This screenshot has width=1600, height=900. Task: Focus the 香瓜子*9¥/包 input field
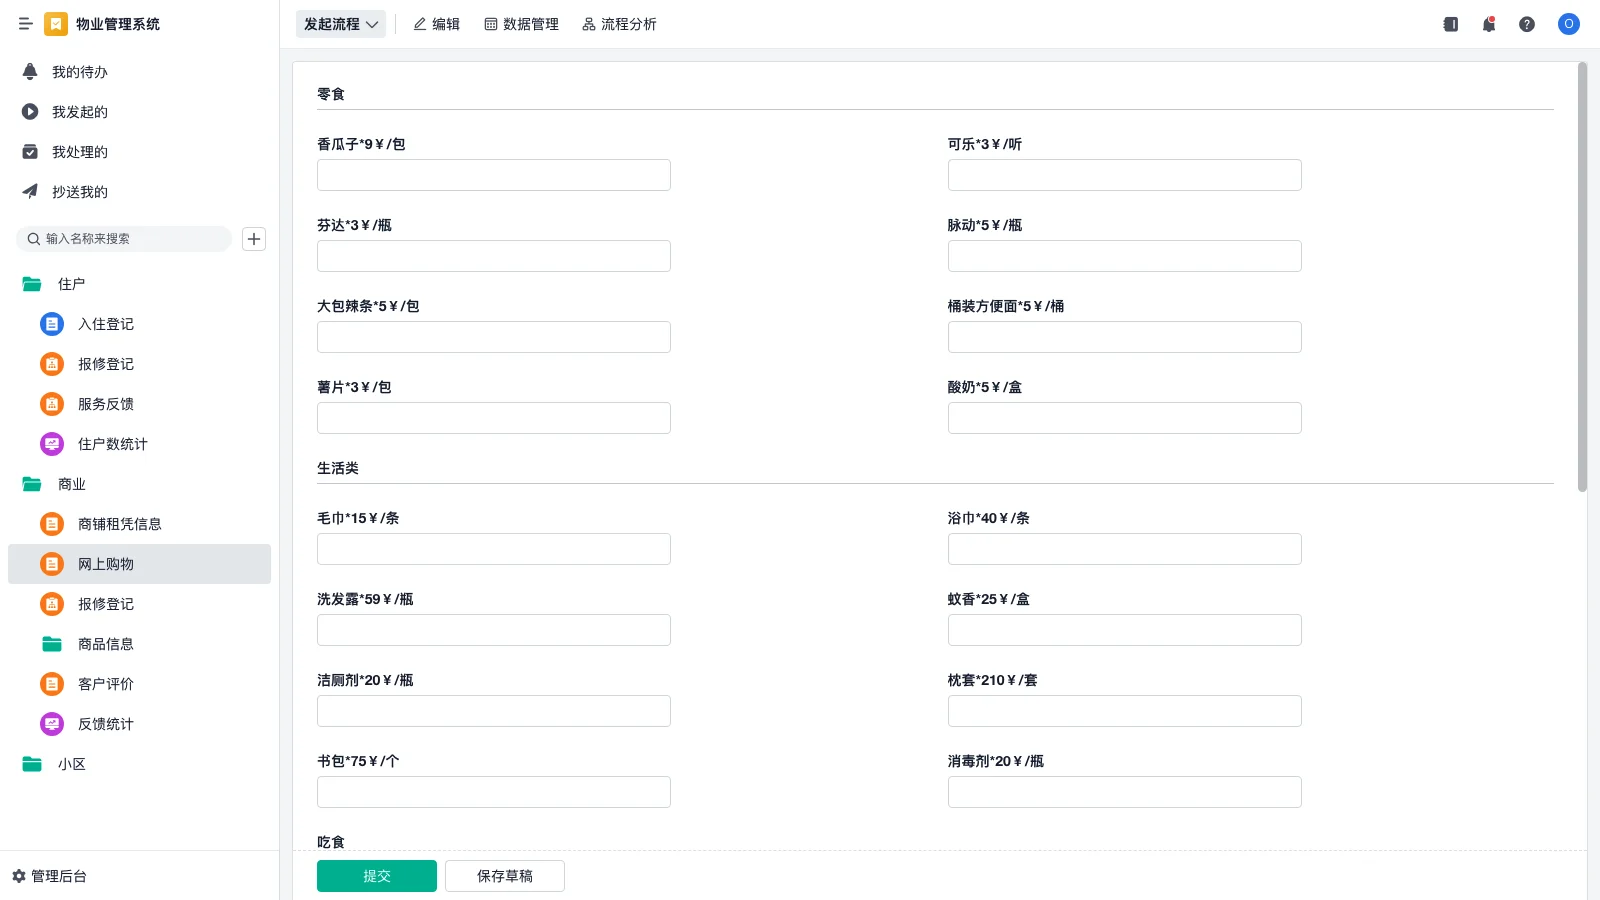[493, 175]
